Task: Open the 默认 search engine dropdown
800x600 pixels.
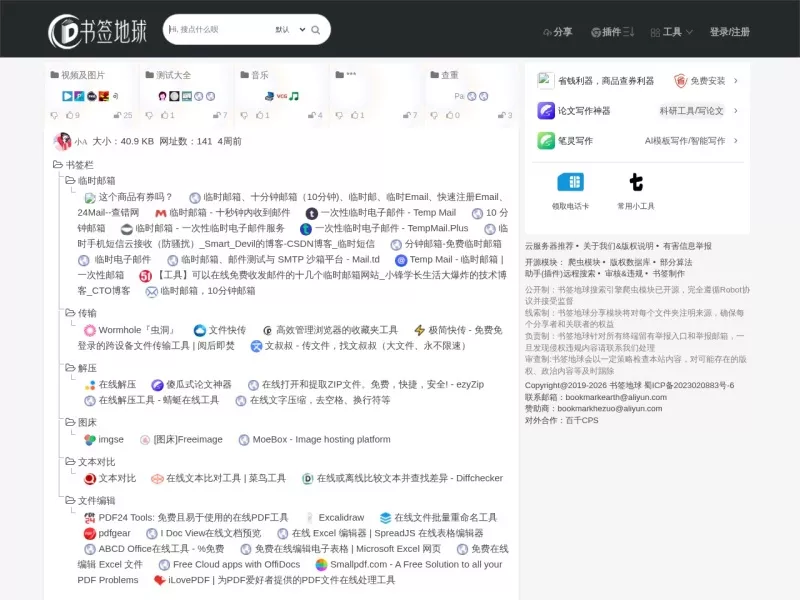Action: pyautogui.click(x=290, y=30)
